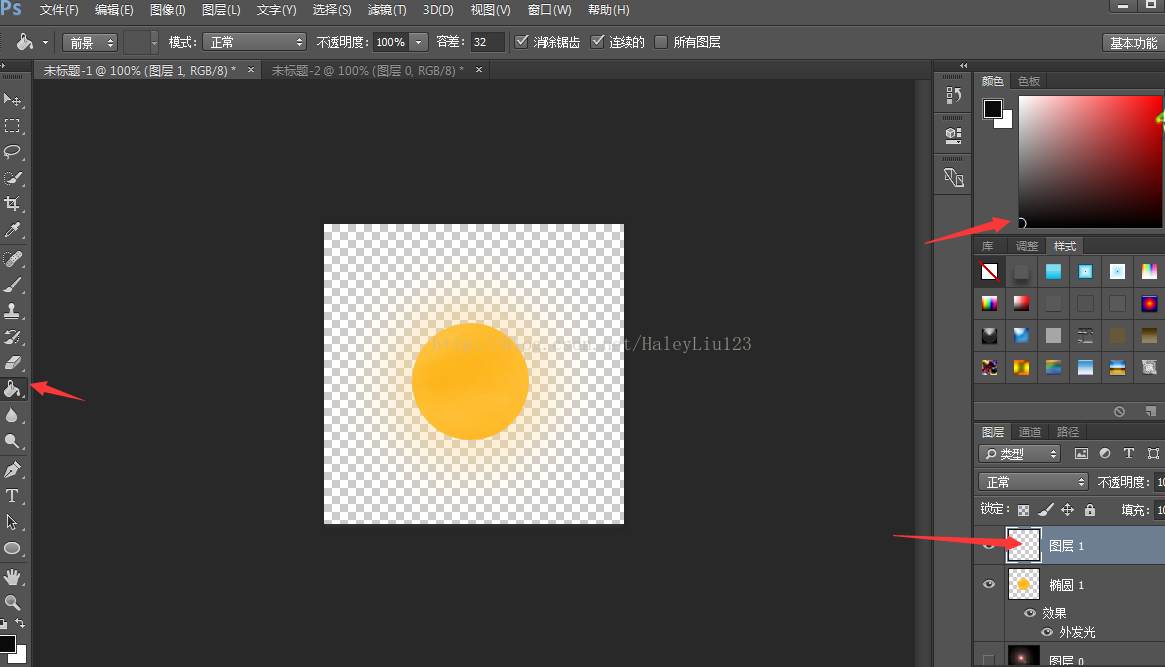1165x667 pixels.
Task: Select the Pen tool
Action: [13, 469]
